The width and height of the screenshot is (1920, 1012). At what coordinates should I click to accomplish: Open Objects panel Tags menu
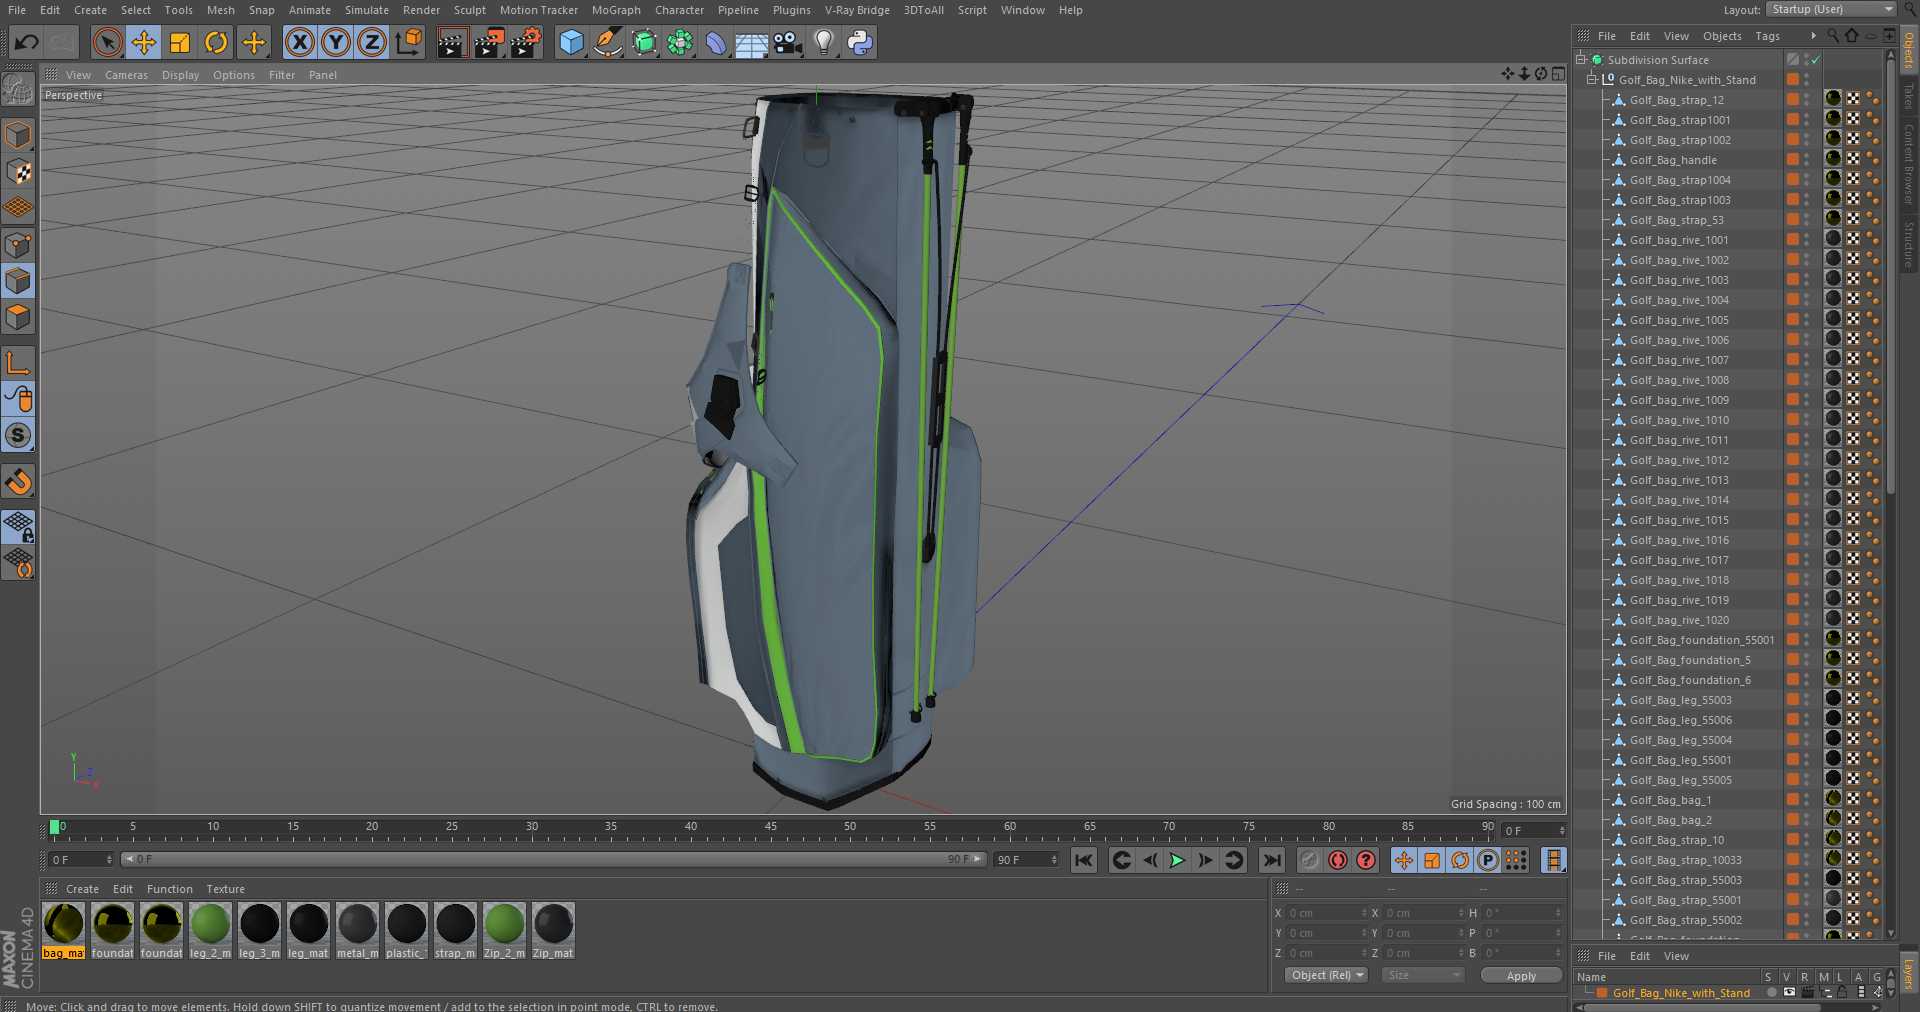(x=1767, y=36)
